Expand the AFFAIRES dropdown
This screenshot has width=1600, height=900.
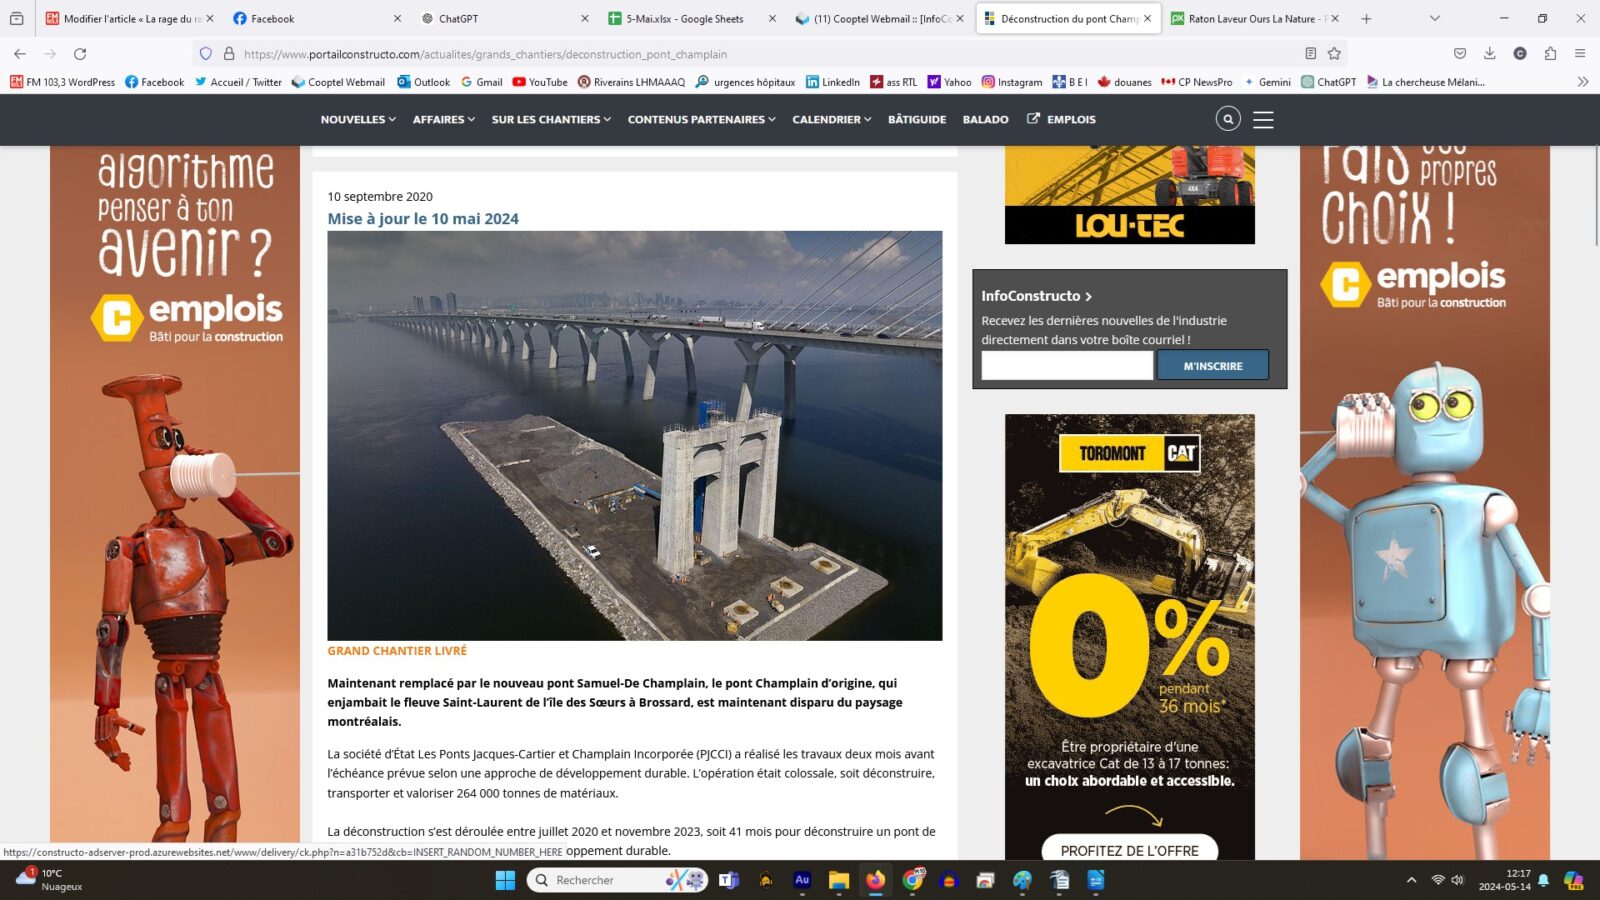[x=442, y=119]
